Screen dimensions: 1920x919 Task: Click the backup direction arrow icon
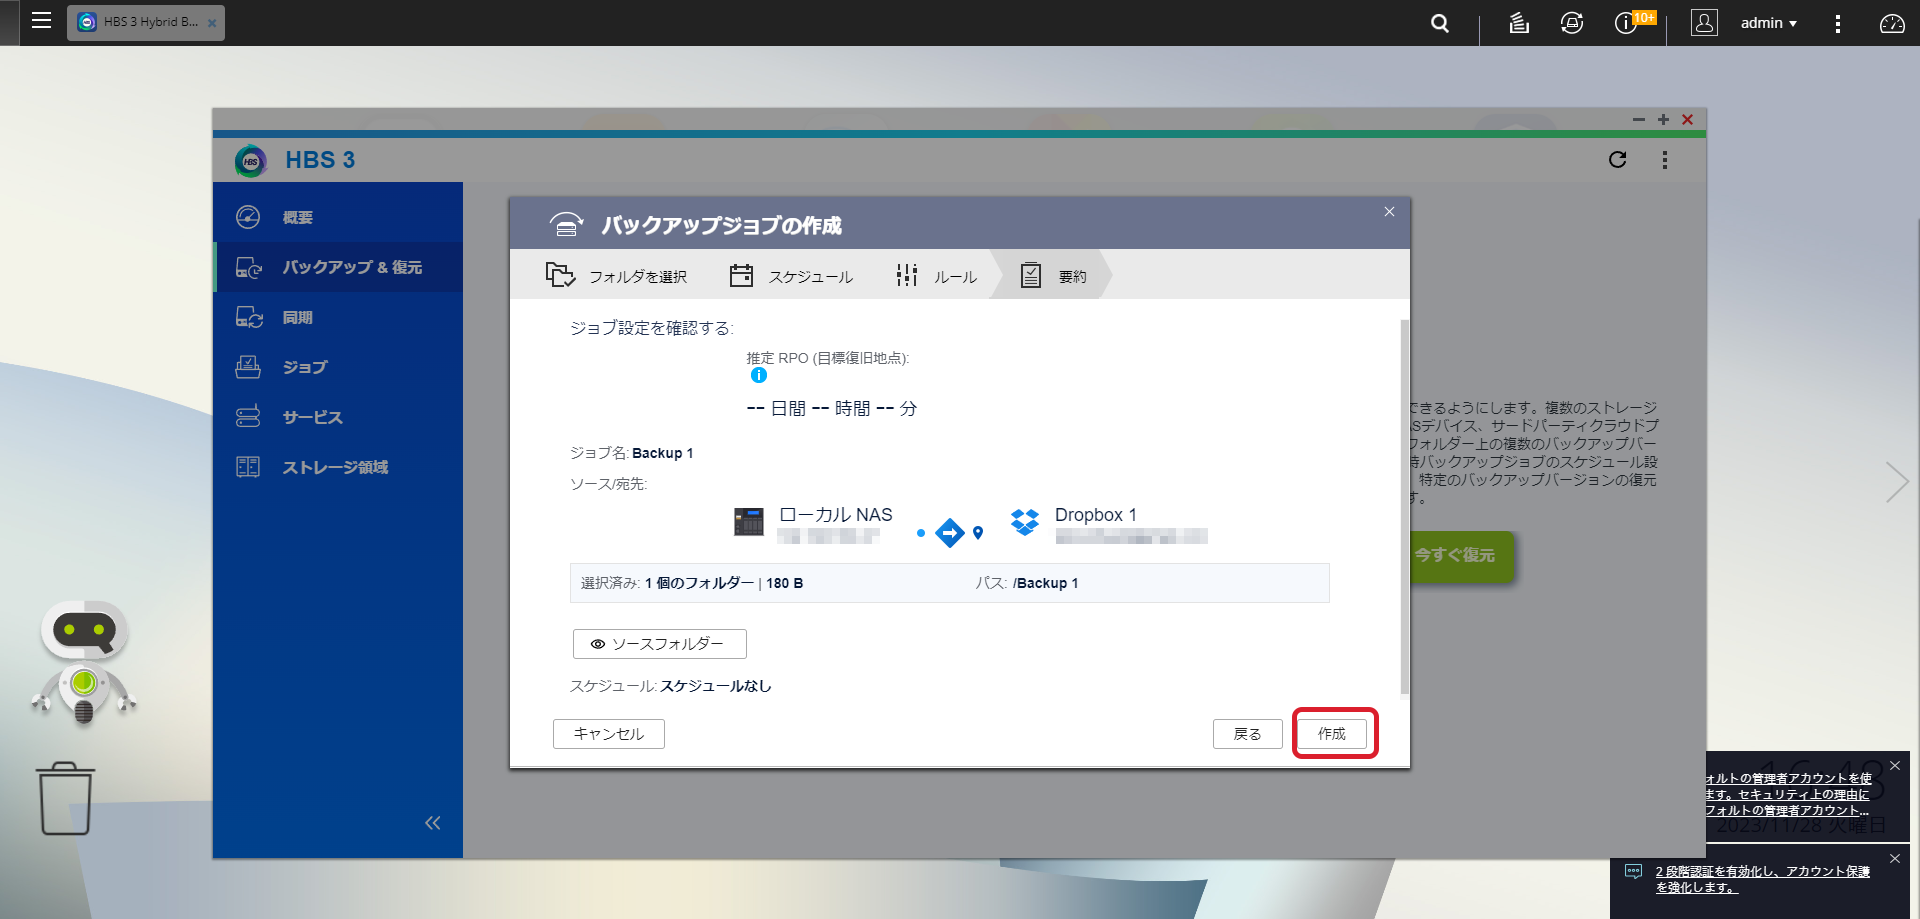pyautogui.click(x=949, y=533)
